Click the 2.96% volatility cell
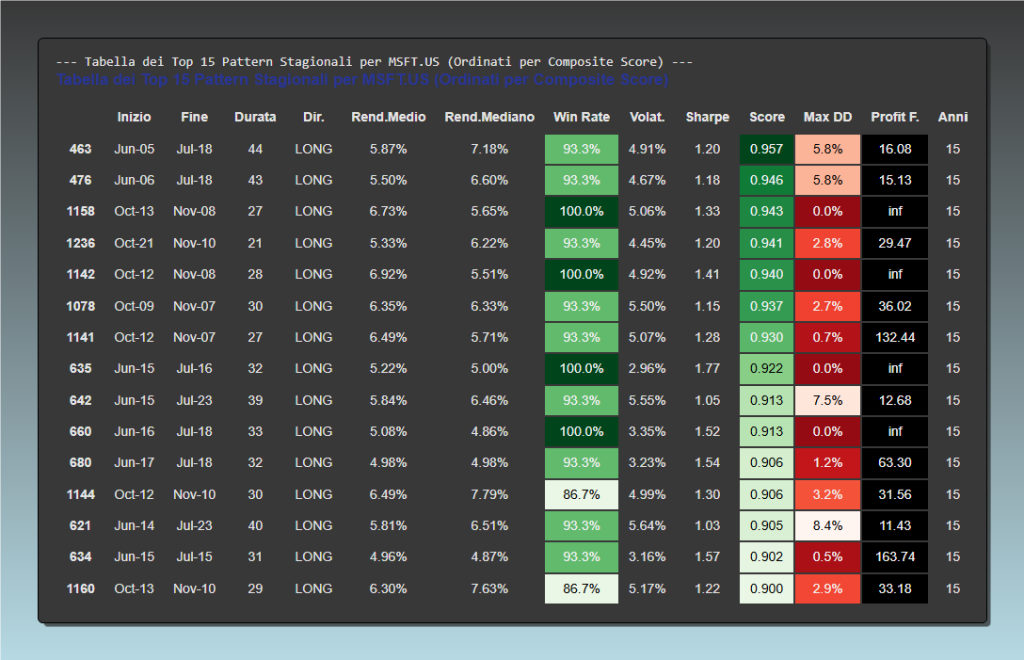The width and height of the screenshot is (1024, 660). click(647, 368)
